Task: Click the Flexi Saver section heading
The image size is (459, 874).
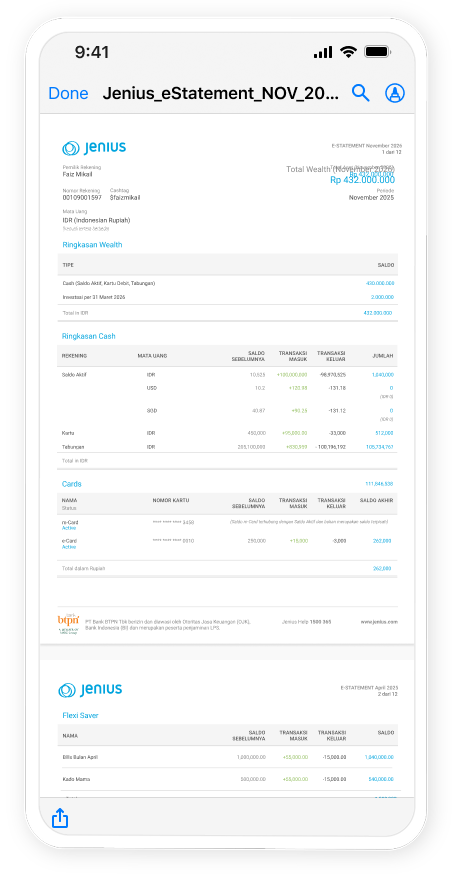Action: [80, 715]
